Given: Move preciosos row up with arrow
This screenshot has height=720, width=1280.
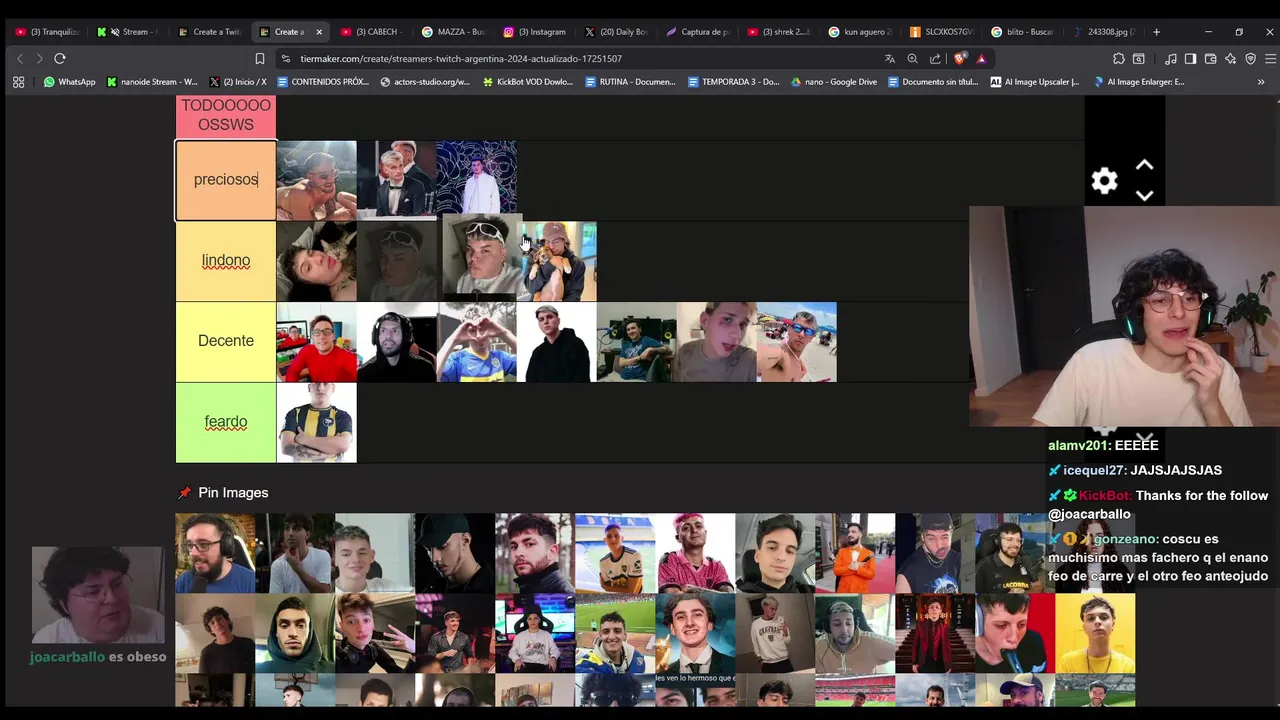Looking at the screenshot, I should point(1145,166).
